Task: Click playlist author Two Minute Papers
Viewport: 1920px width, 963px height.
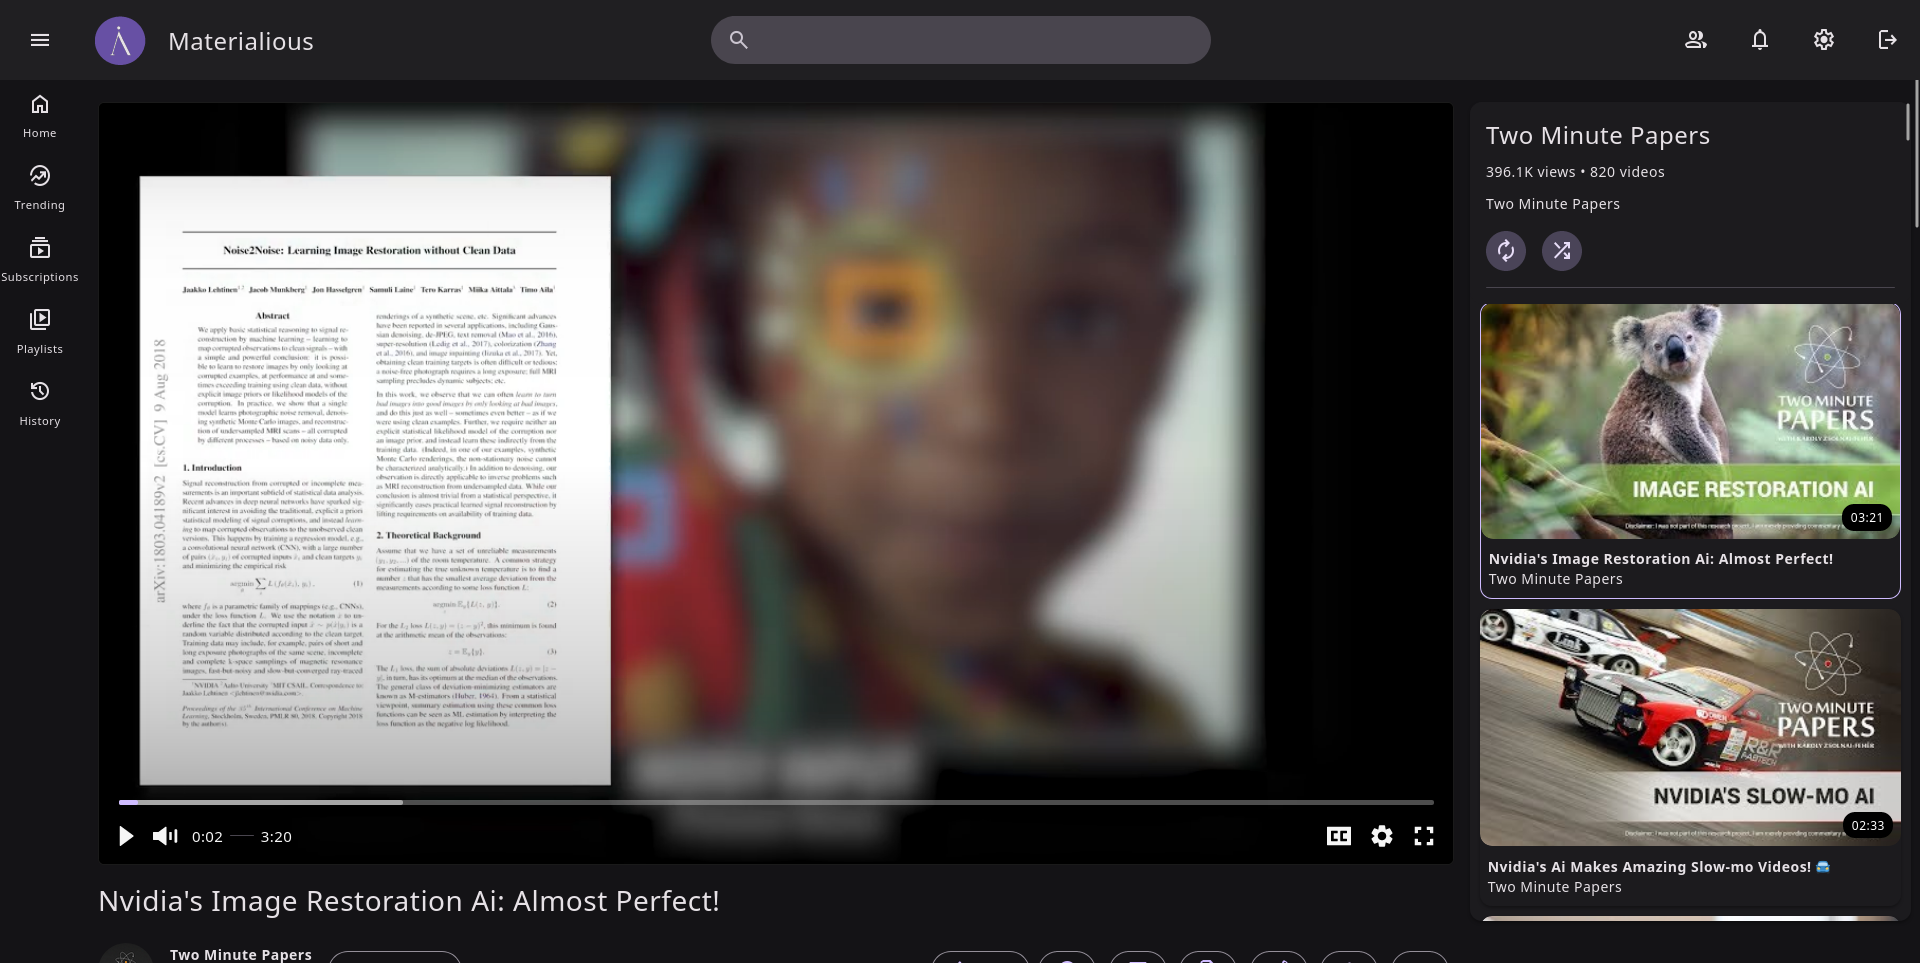Action: [1553, 204]
